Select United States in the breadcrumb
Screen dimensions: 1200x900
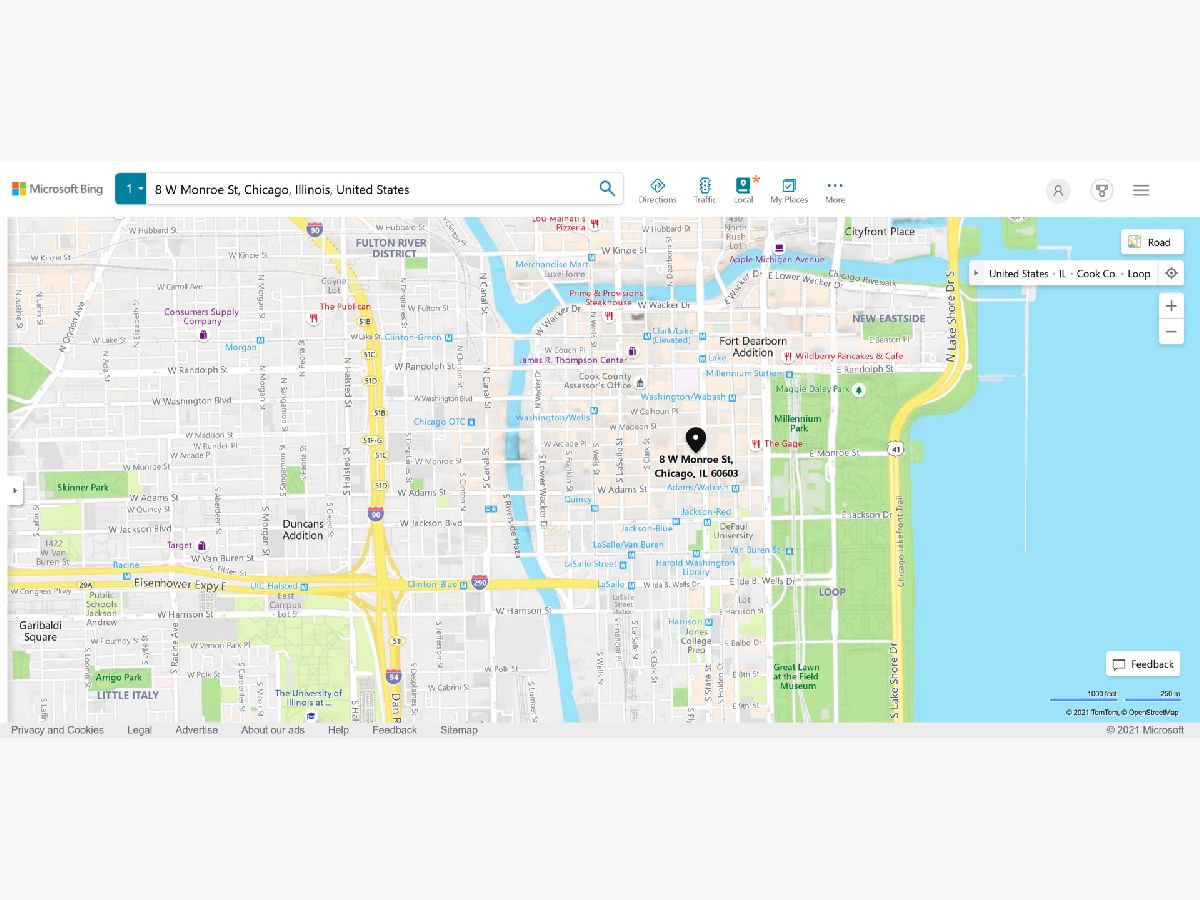[1019, 273]
